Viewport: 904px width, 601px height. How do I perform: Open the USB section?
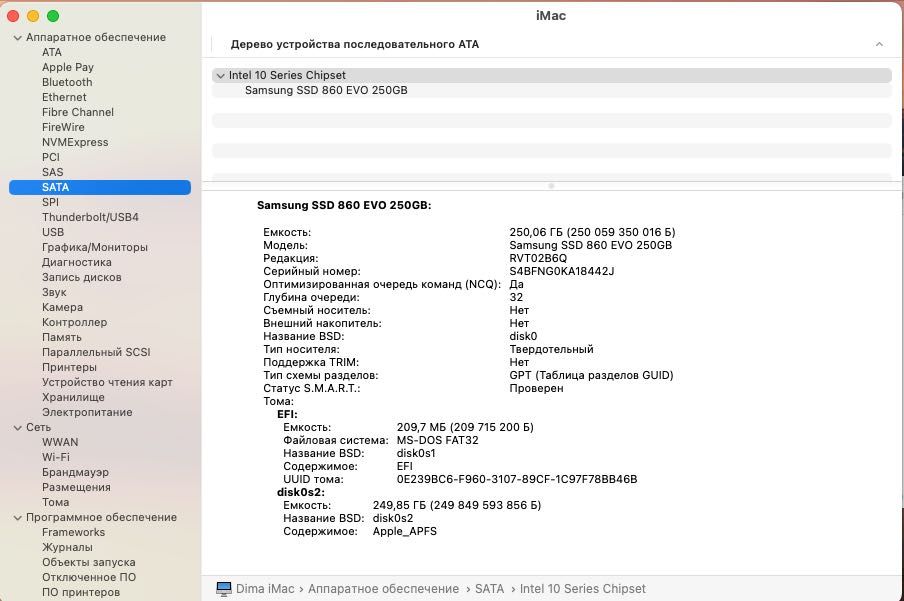[x=53, y=232]
